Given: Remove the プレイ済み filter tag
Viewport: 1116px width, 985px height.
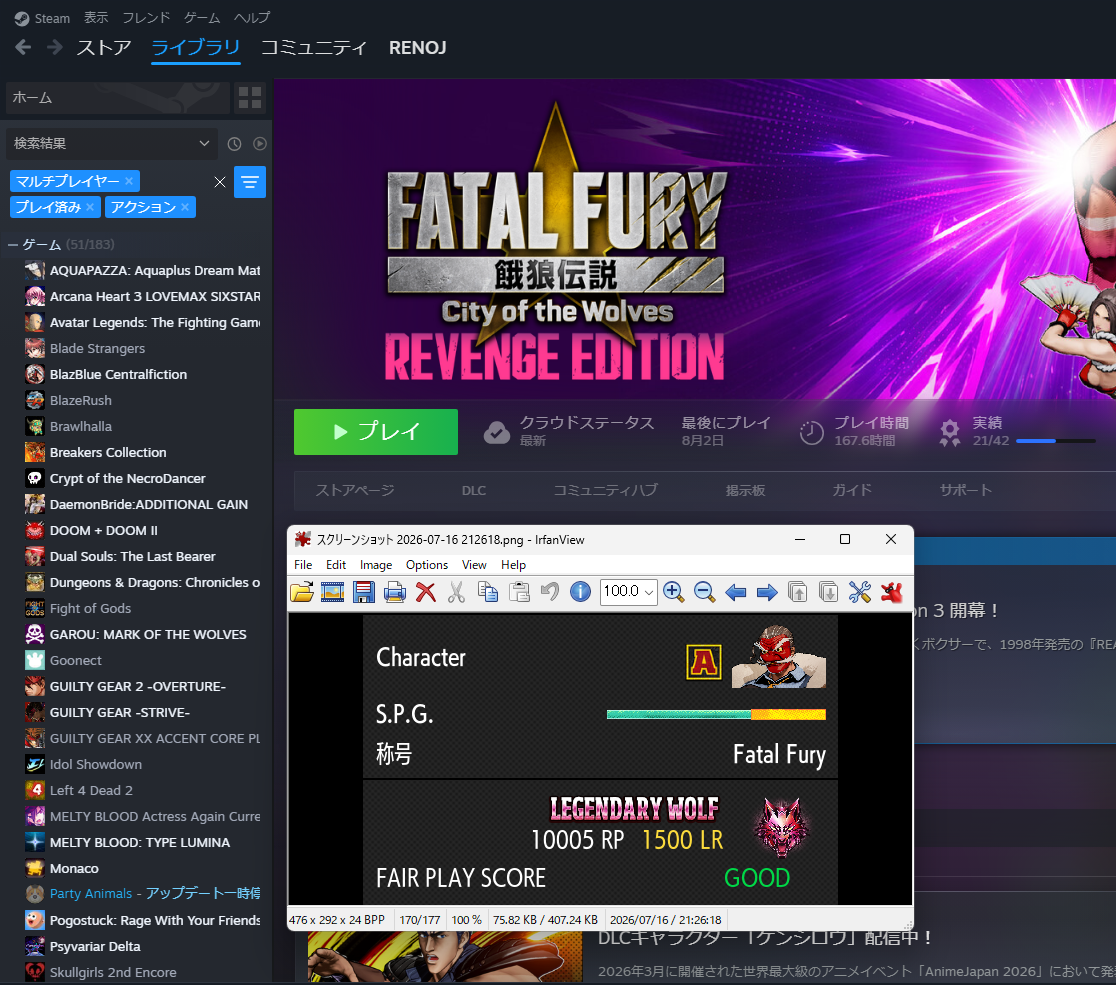Looking at the screenshot, I should 90,207.
